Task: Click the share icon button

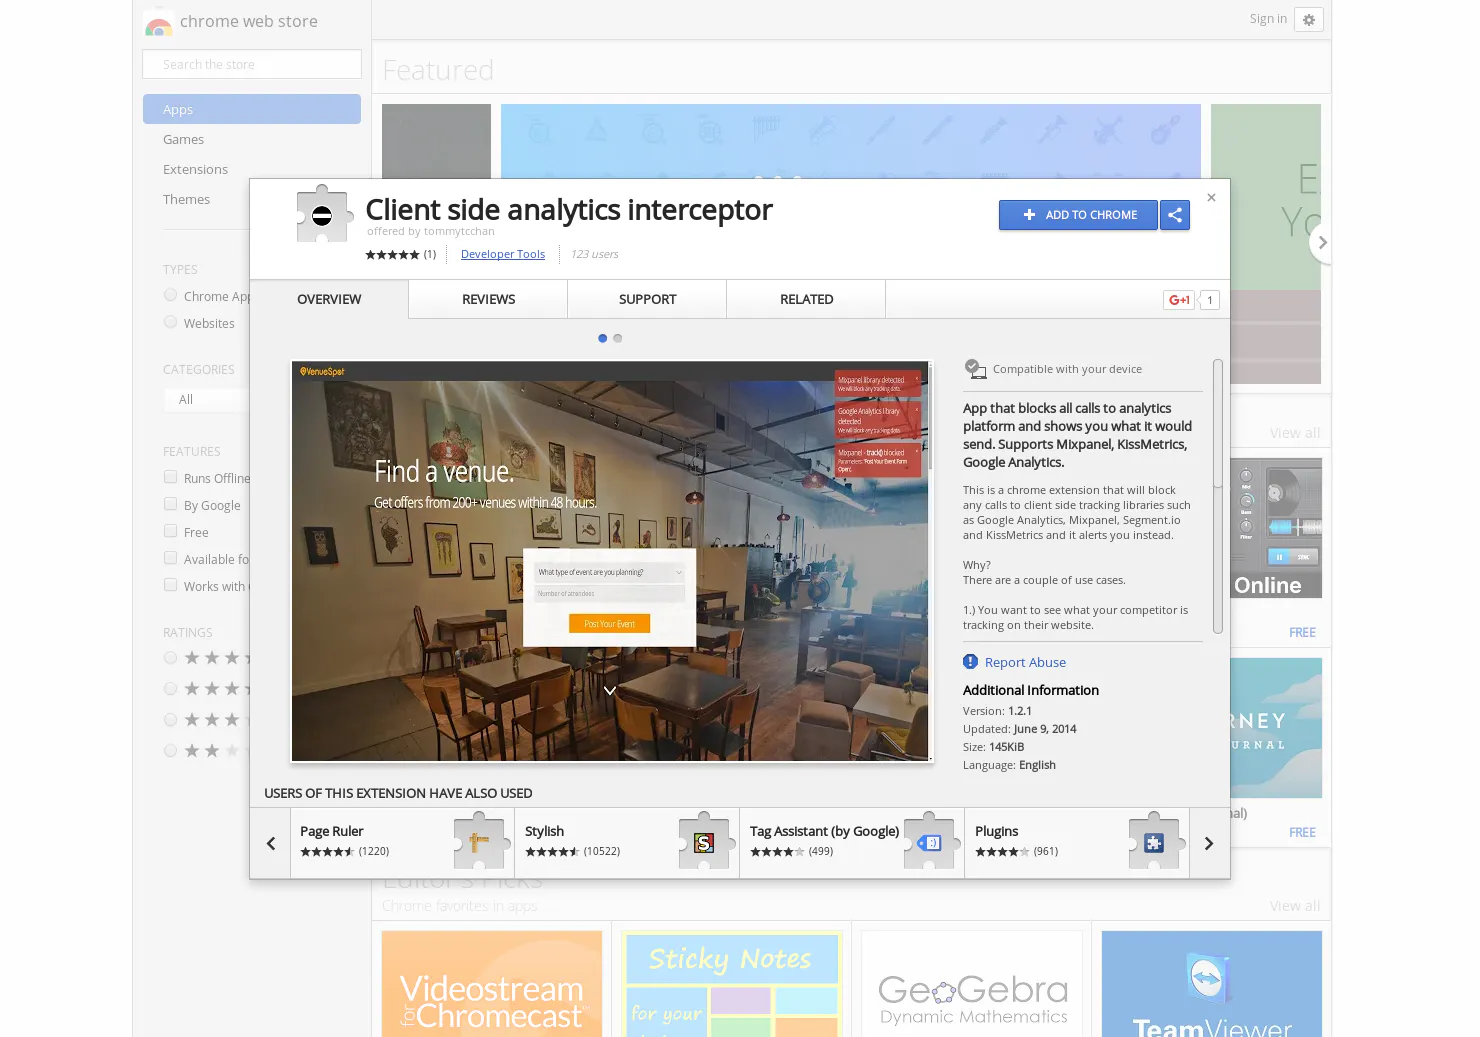Action: [1175, 215]
